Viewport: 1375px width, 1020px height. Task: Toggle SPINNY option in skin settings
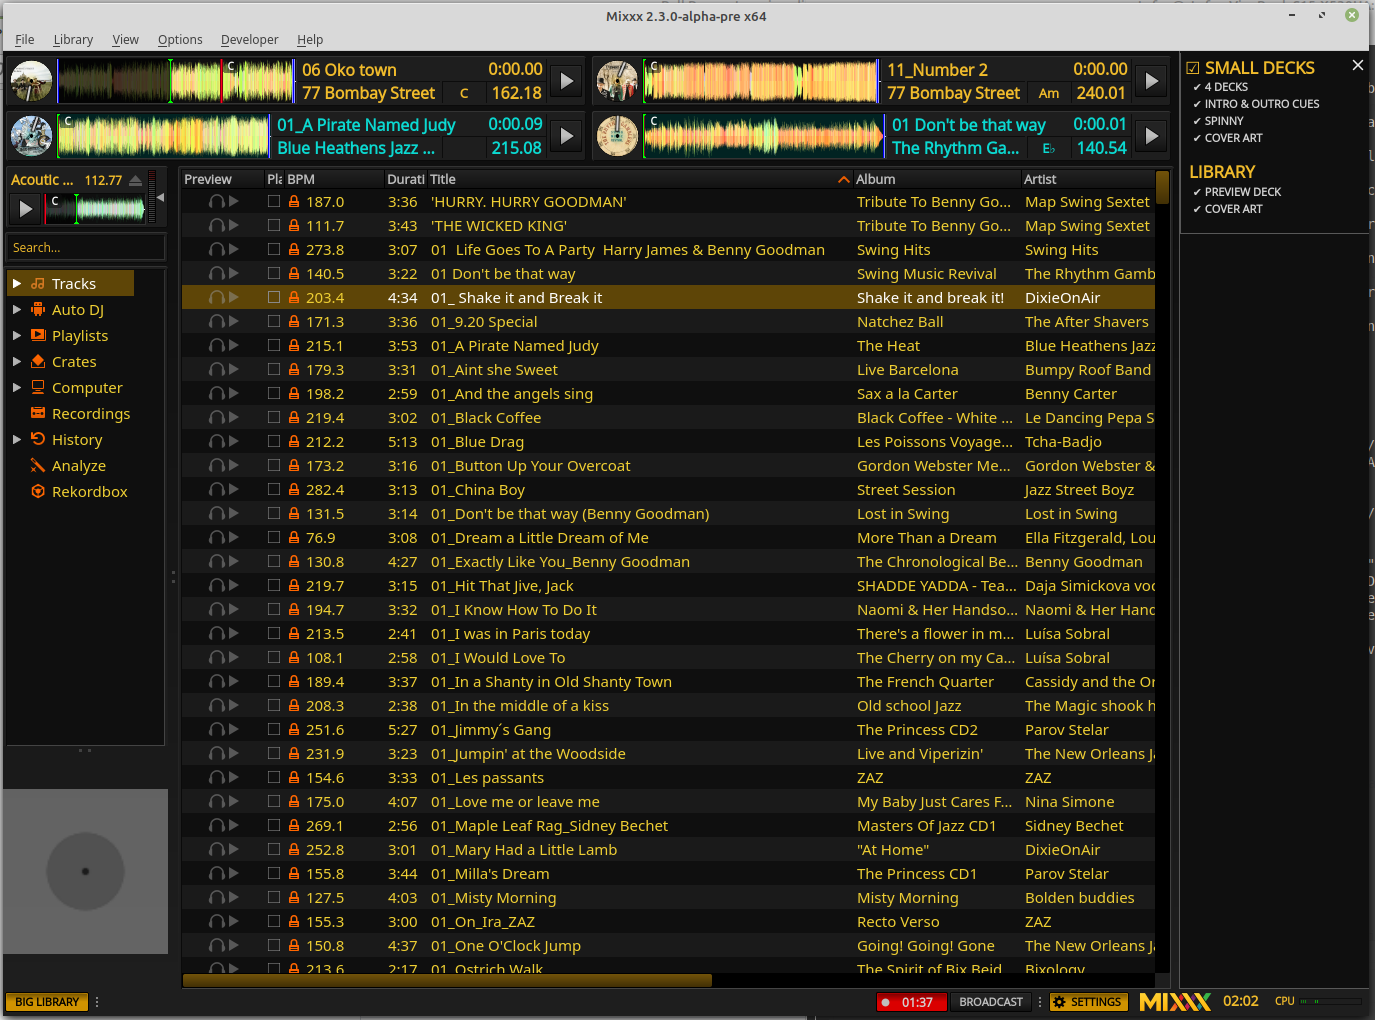coord(1218,121)
